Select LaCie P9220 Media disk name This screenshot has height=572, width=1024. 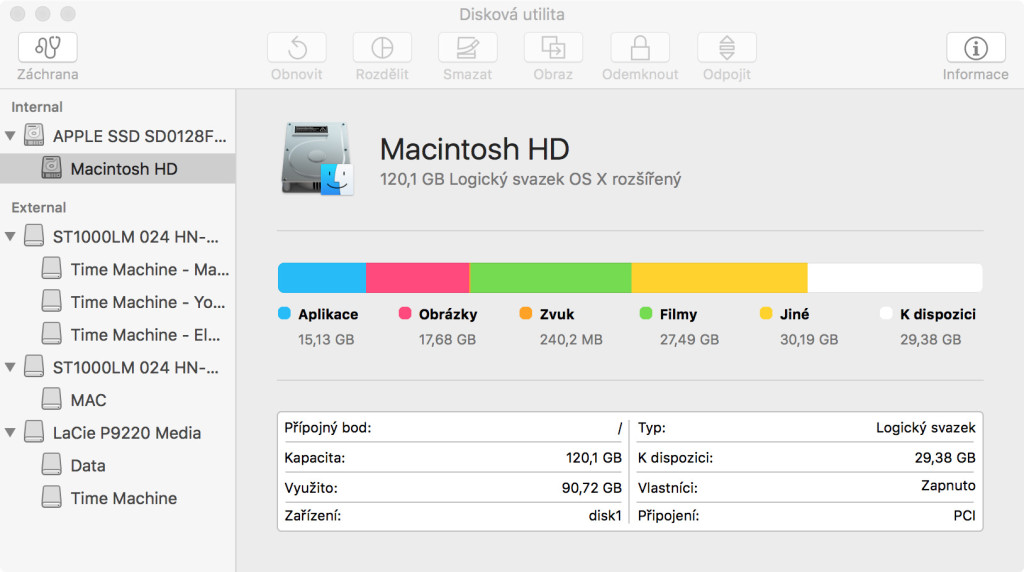tap(127, 433)
